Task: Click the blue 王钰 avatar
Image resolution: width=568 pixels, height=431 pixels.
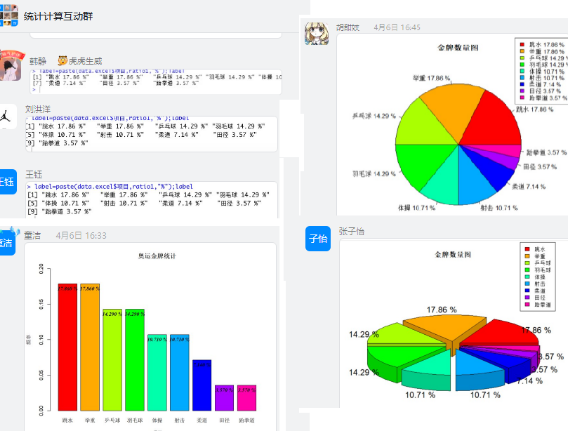Action: pos(8,182)
